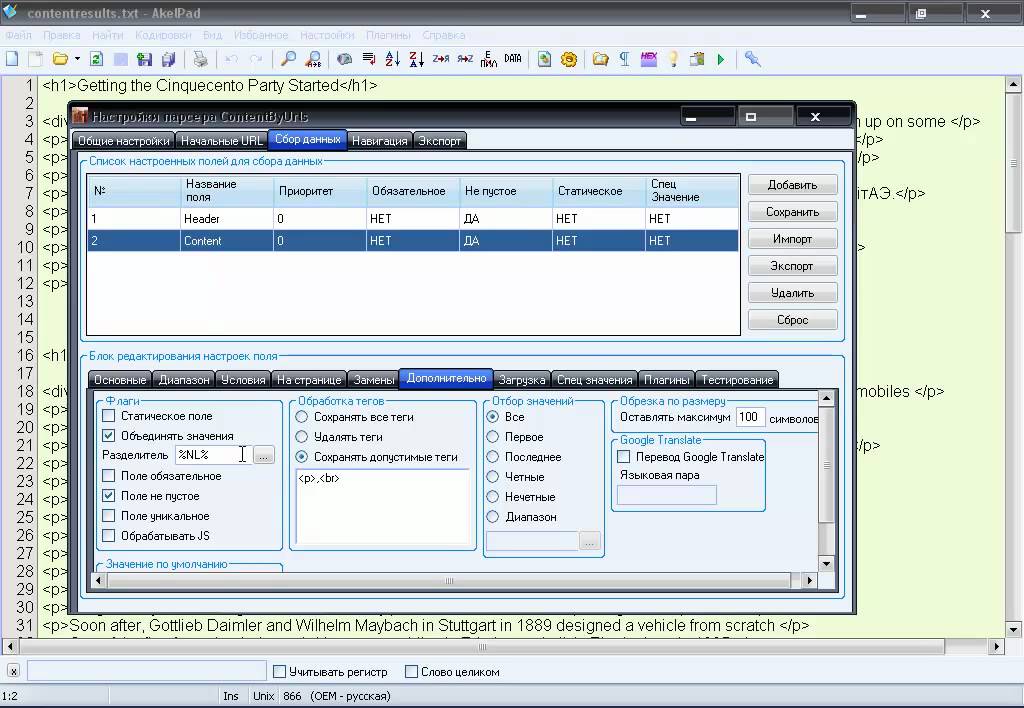Click the save-all multiple floppies icon
Image resolution: width=1024 pixels, height=708 pixels.
point(168,59)
